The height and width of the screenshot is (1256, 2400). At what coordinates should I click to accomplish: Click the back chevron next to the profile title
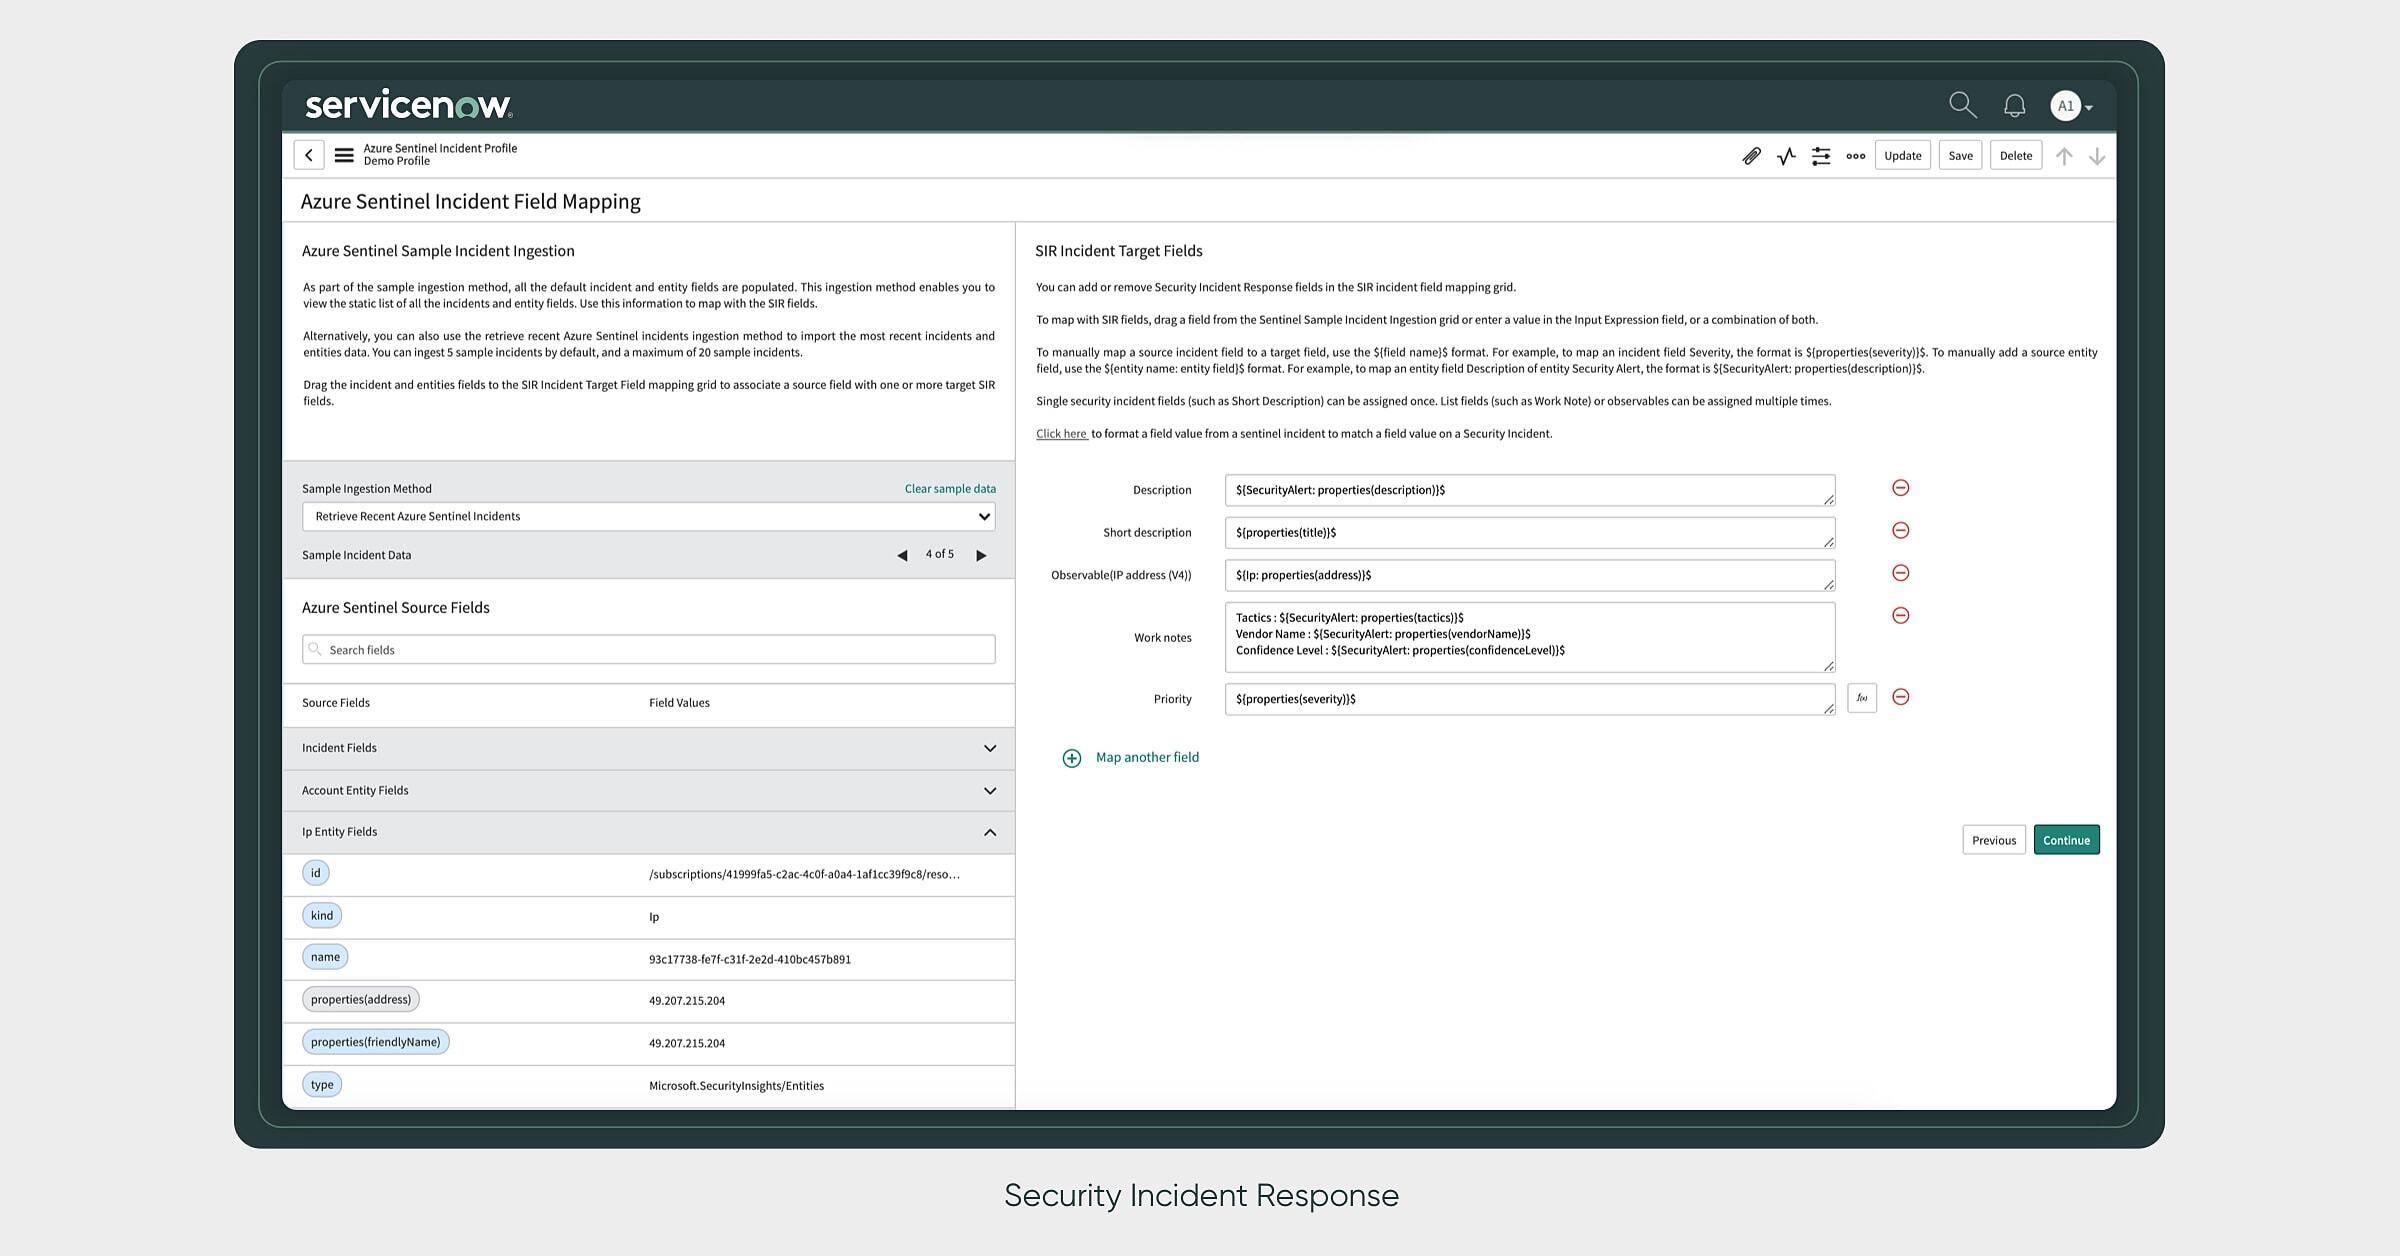click(310, 155)
